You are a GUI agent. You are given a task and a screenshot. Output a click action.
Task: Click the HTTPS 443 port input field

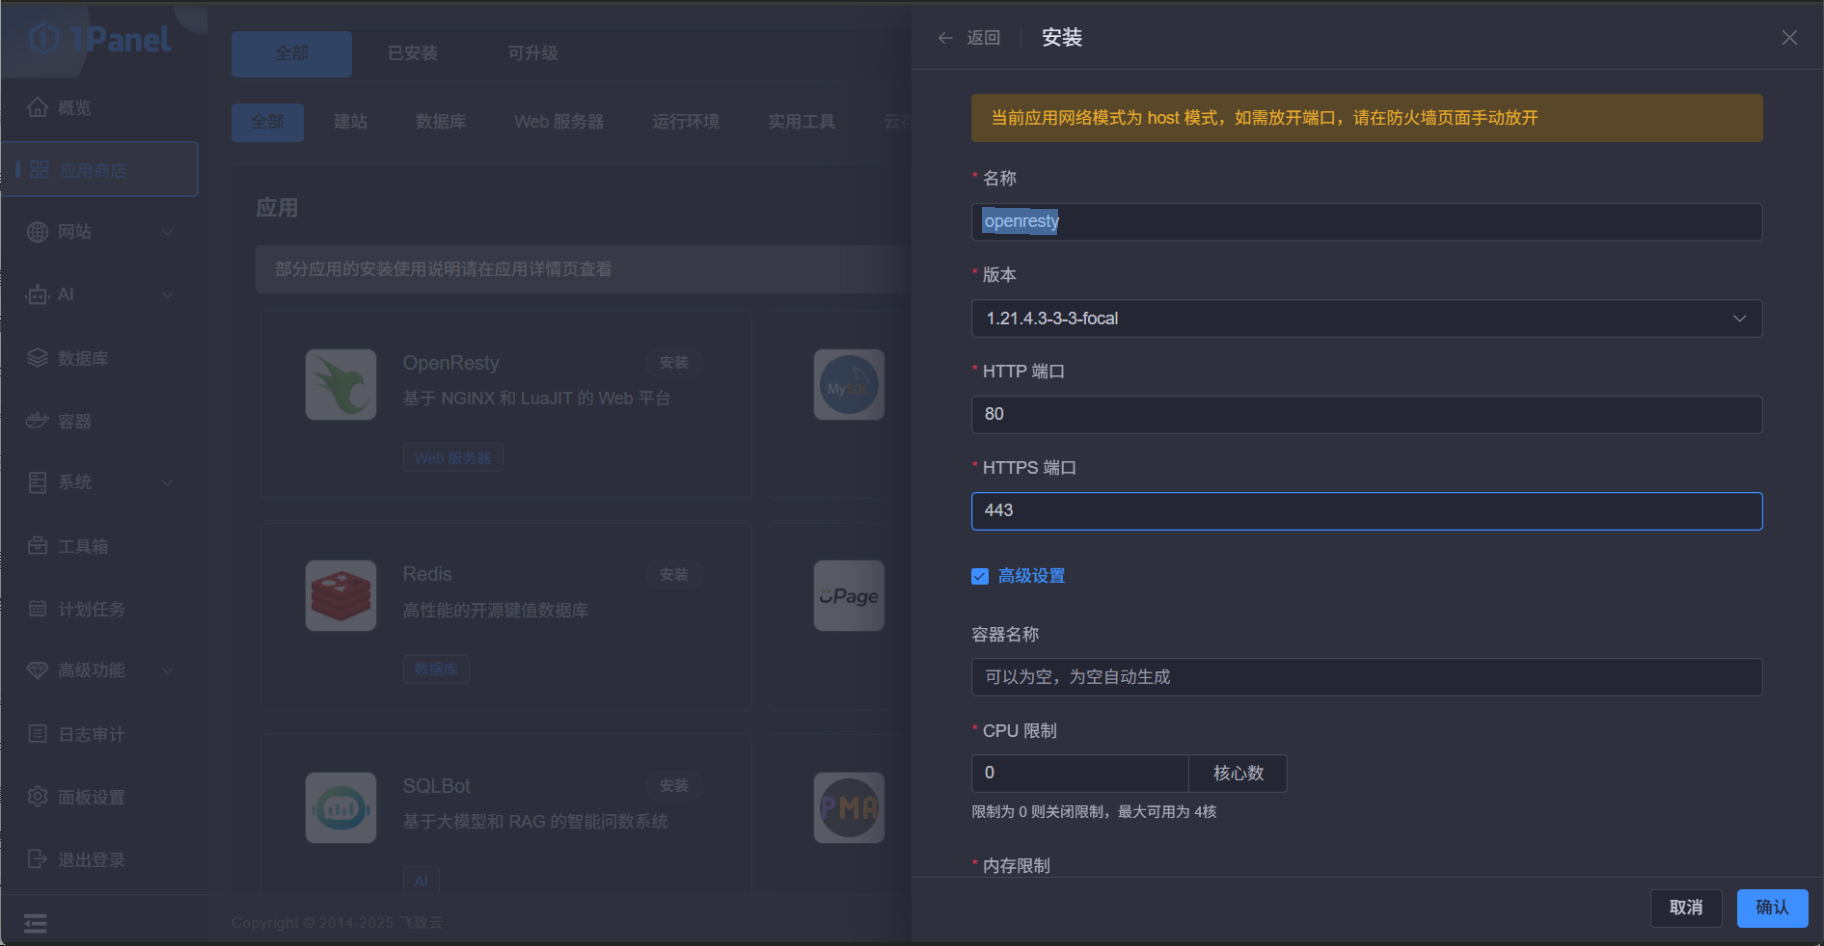pos(1366,511)
